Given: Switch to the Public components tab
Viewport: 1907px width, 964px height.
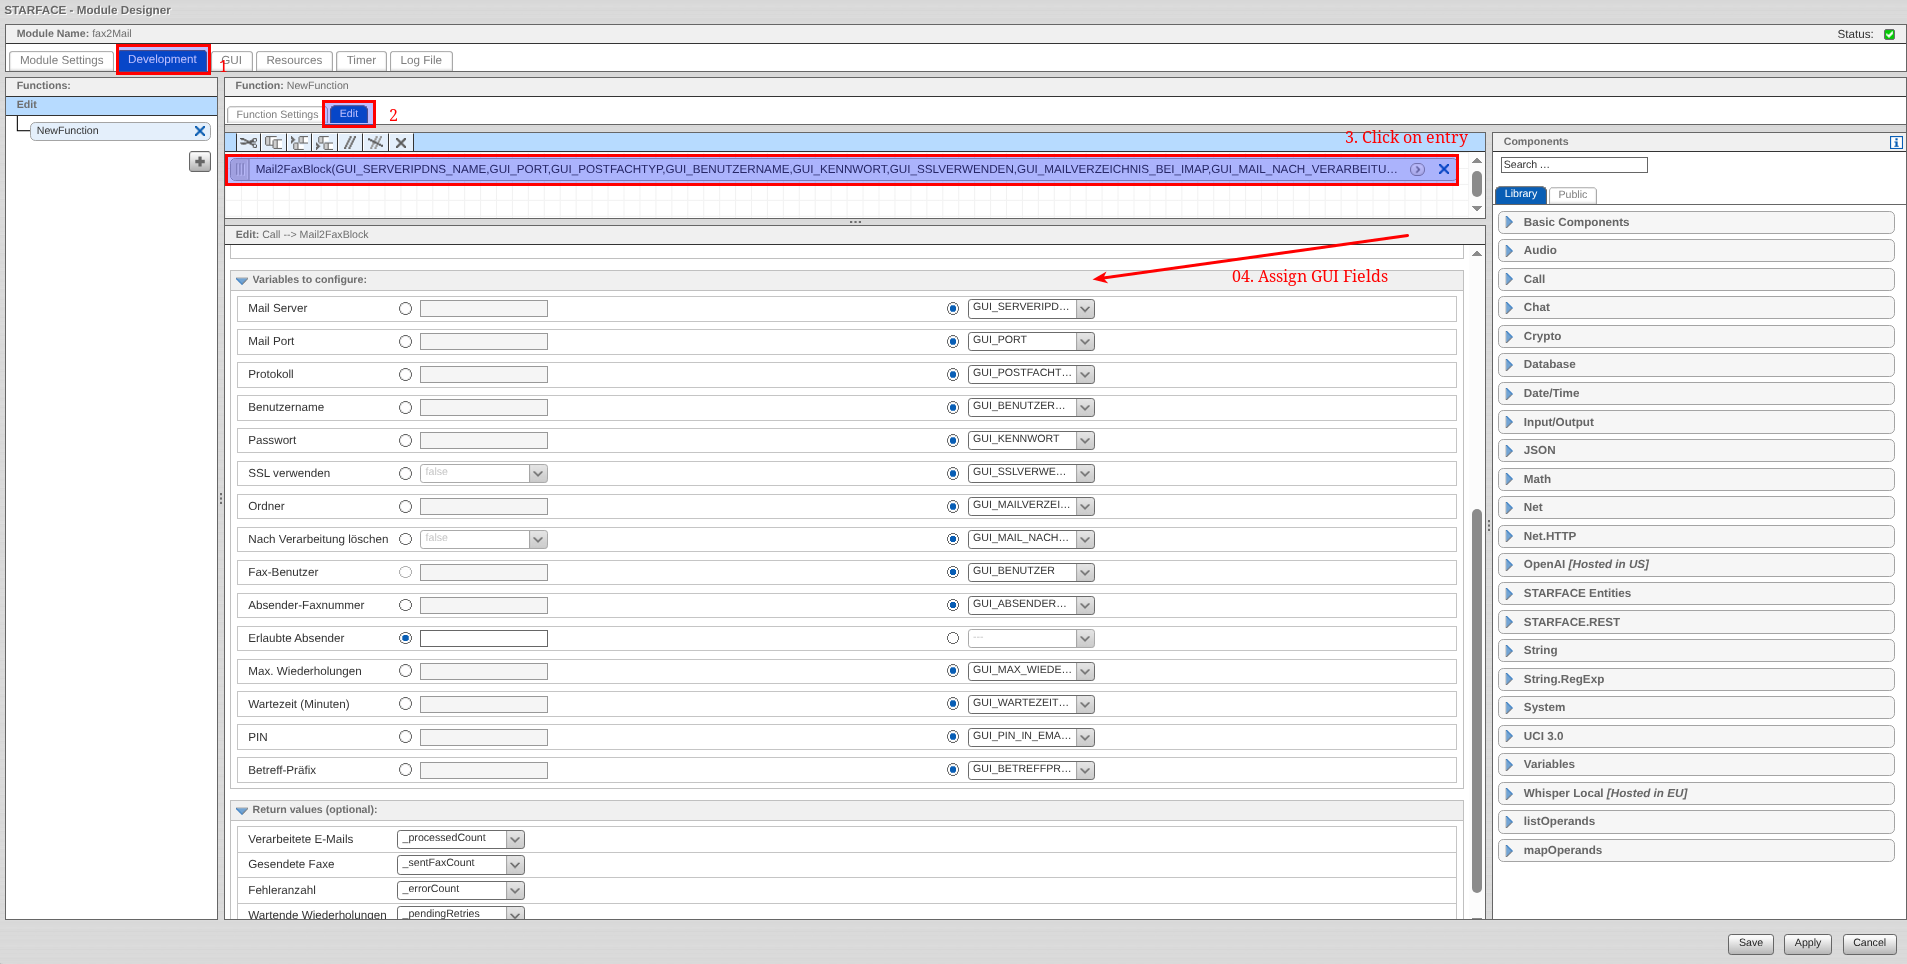Looking at the screenshot, I should pyautogui.click(x=1572, y=195).
